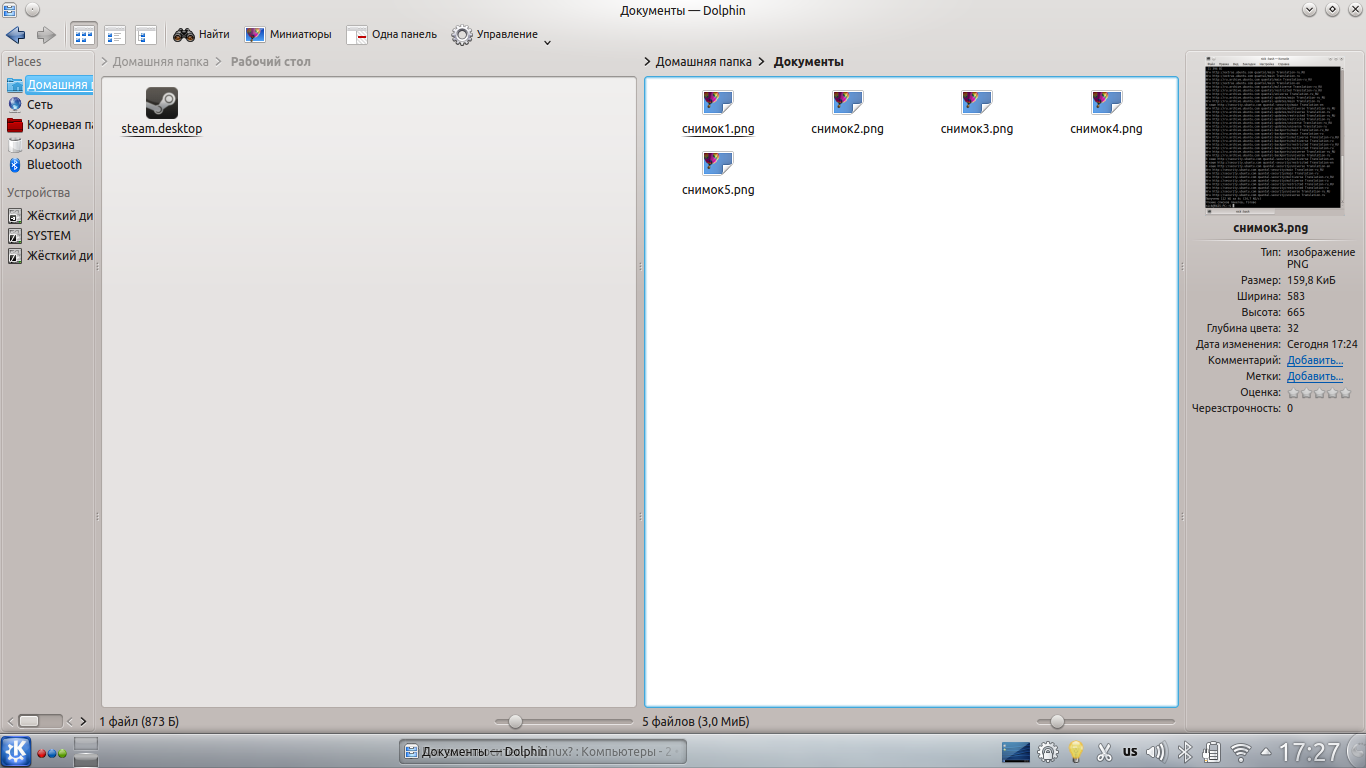Expand the toolbar overflow chevron
Viewport: 1366px width, 768px height.
tap(547, 42)
